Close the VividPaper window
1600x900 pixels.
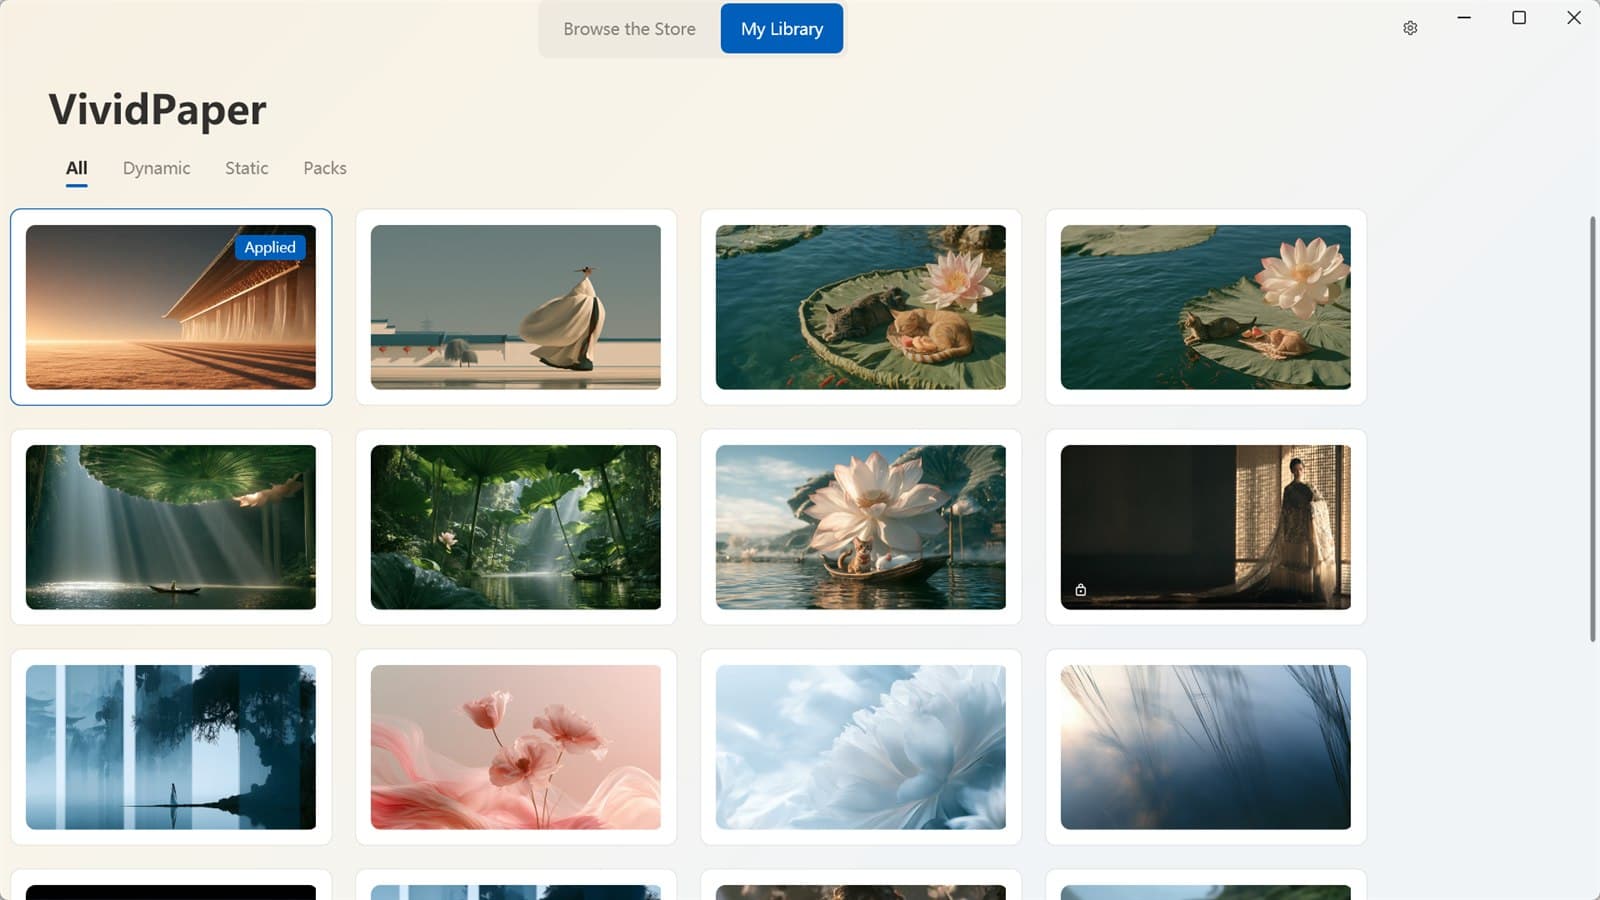coord(1574,18)
